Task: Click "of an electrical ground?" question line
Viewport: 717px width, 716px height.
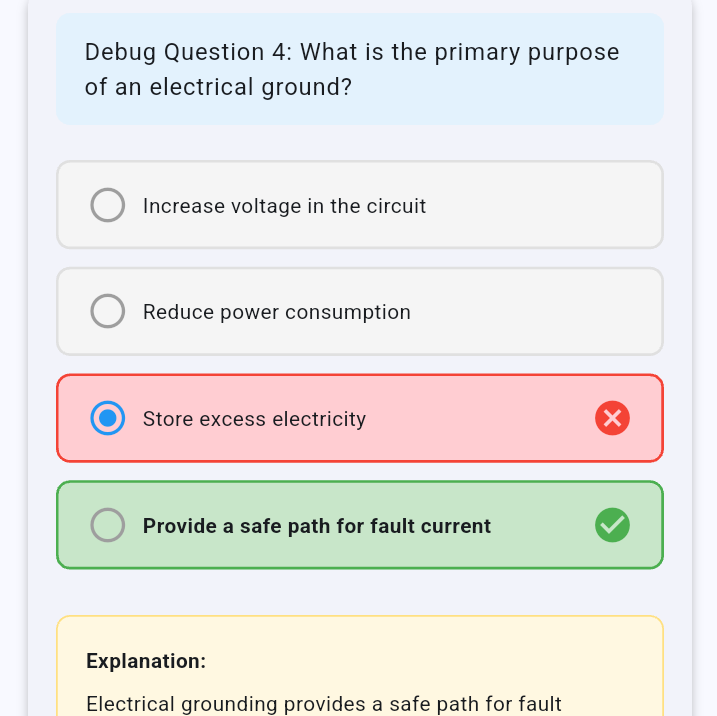Action: 218,88
